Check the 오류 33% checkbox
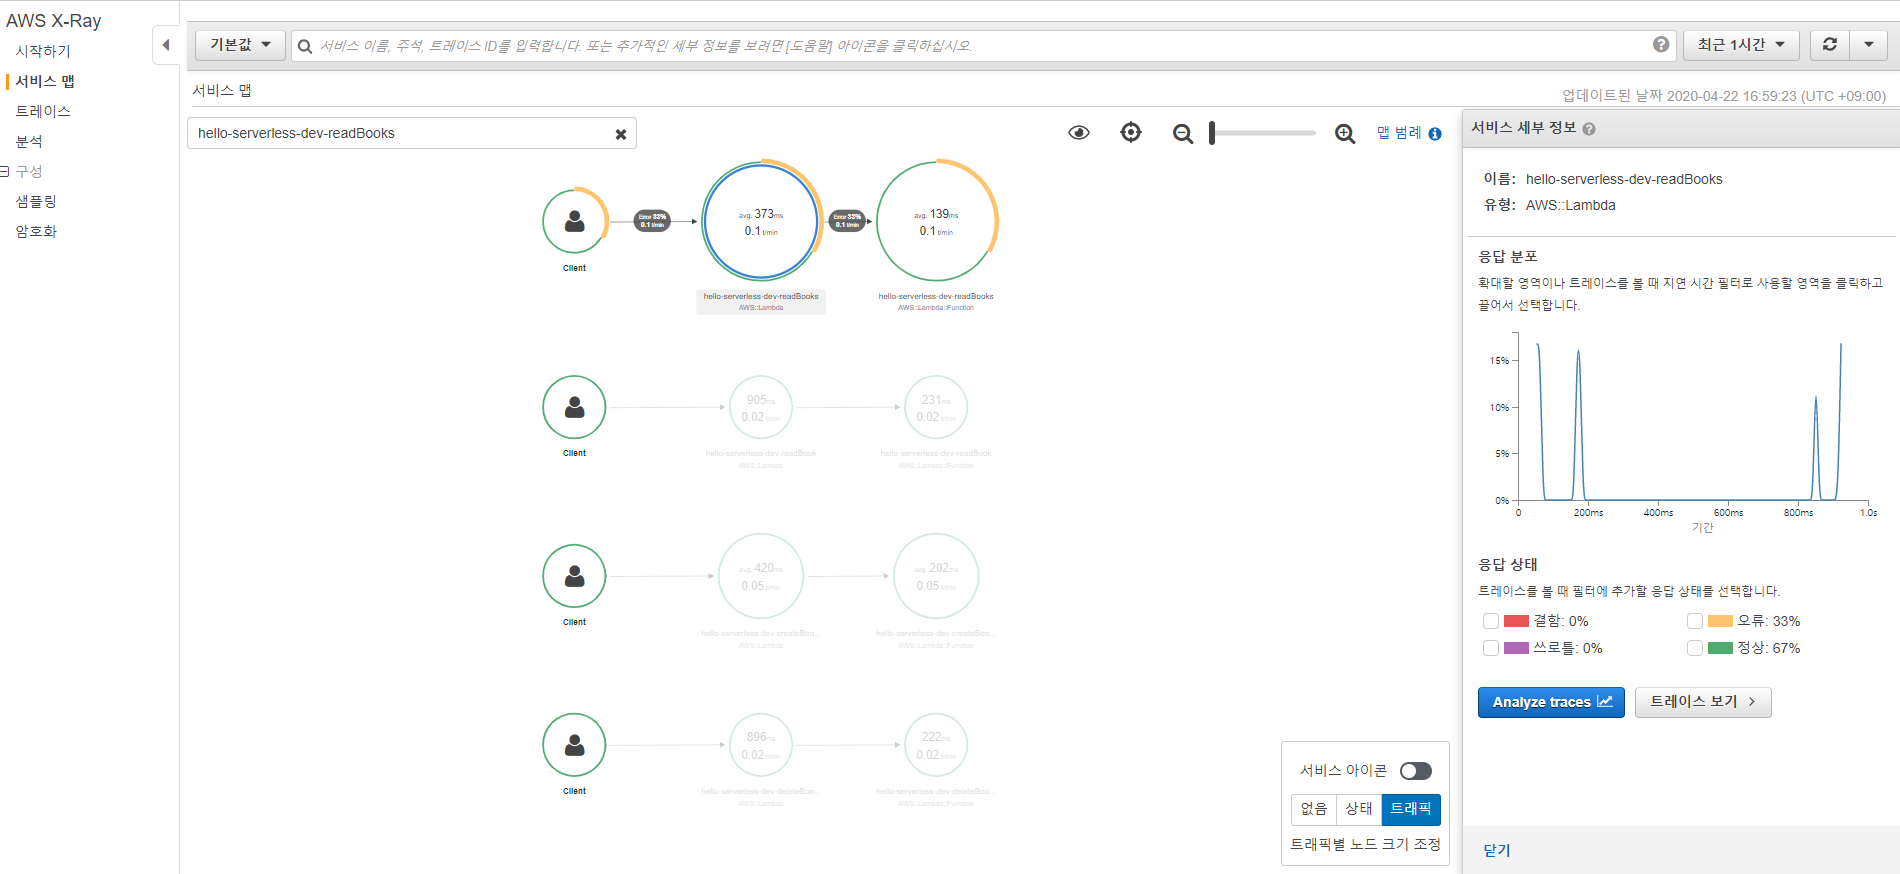The height and width of the screenshot is (874, 1900). coord(1695,621)
